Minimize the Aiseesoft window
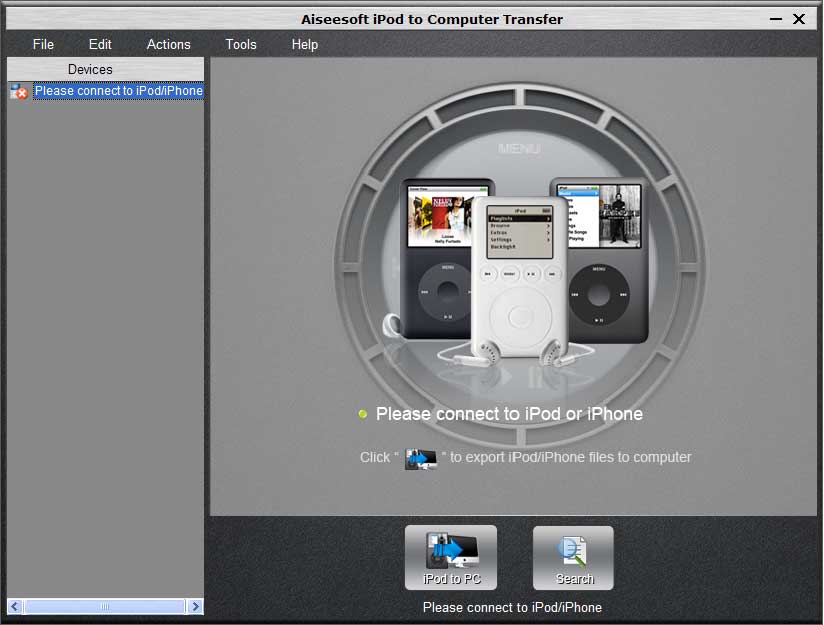 pos(776,19)
